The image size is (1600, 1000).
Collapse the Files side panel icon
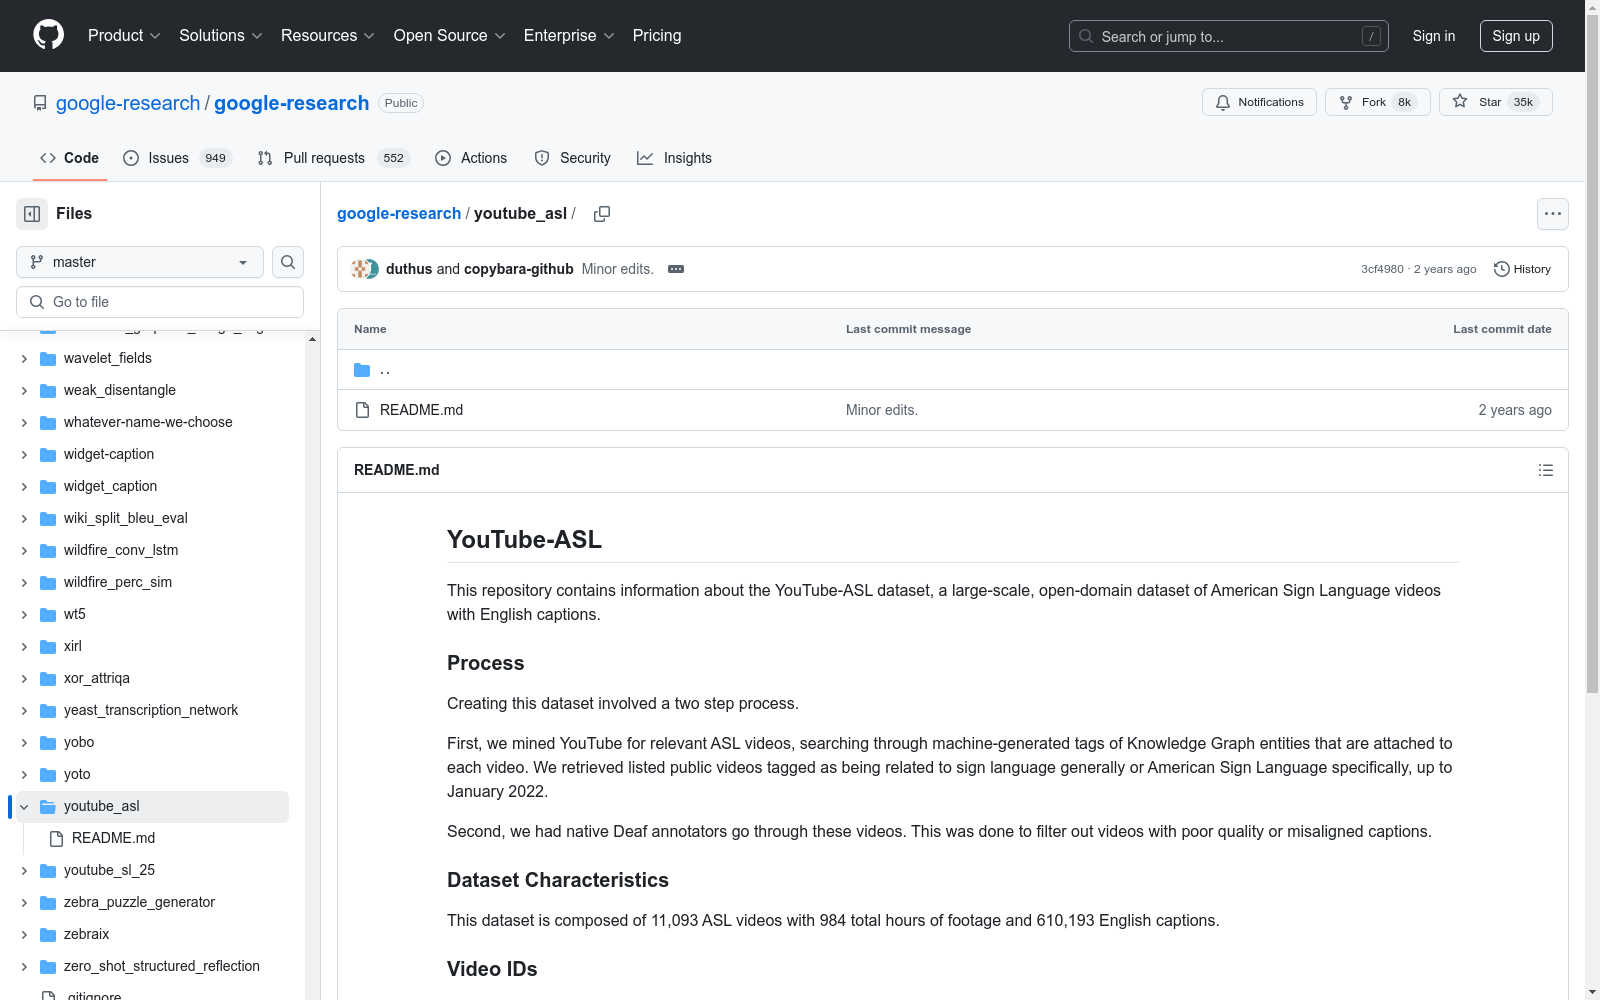point(32,214)
